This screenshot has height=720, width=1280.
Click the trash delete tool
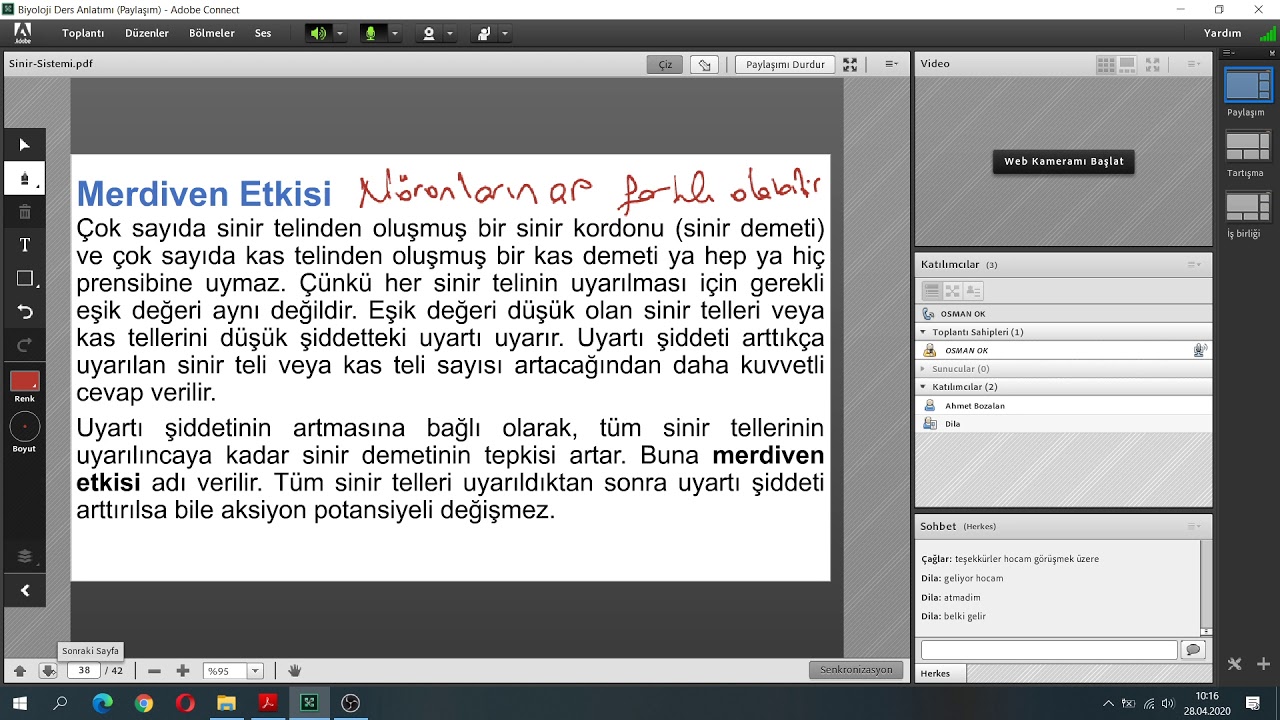pos(24,212)
